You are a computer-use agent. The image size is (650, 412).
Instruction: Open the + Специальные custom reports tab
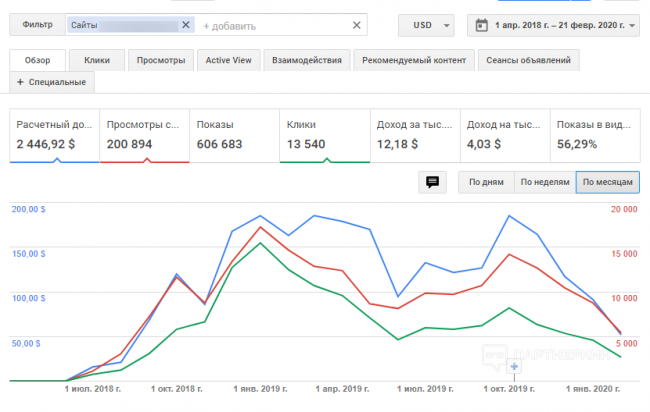51,81
